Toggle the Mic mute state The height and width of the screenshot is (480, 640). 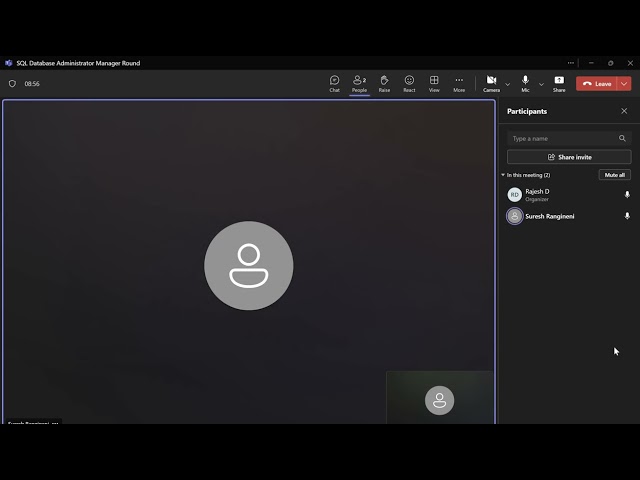coord(525,83)
